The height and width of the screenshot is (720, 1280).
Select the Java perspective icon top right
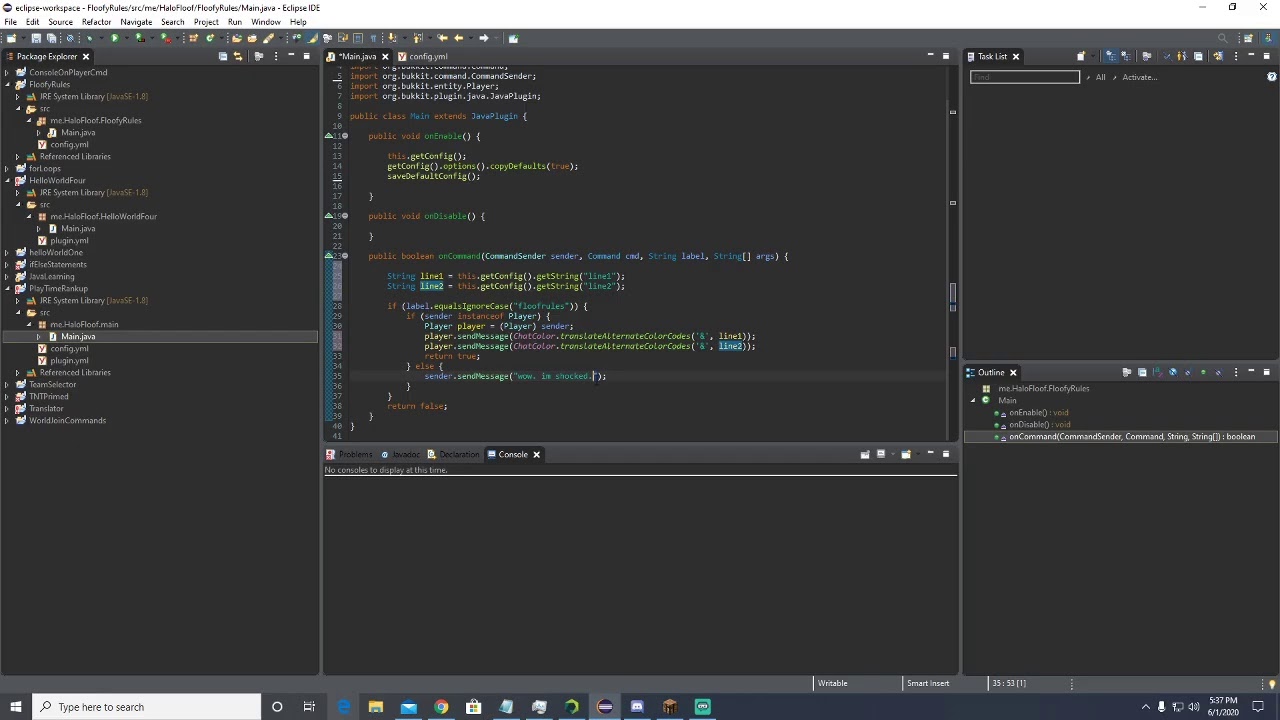[x=1268, y=38]
